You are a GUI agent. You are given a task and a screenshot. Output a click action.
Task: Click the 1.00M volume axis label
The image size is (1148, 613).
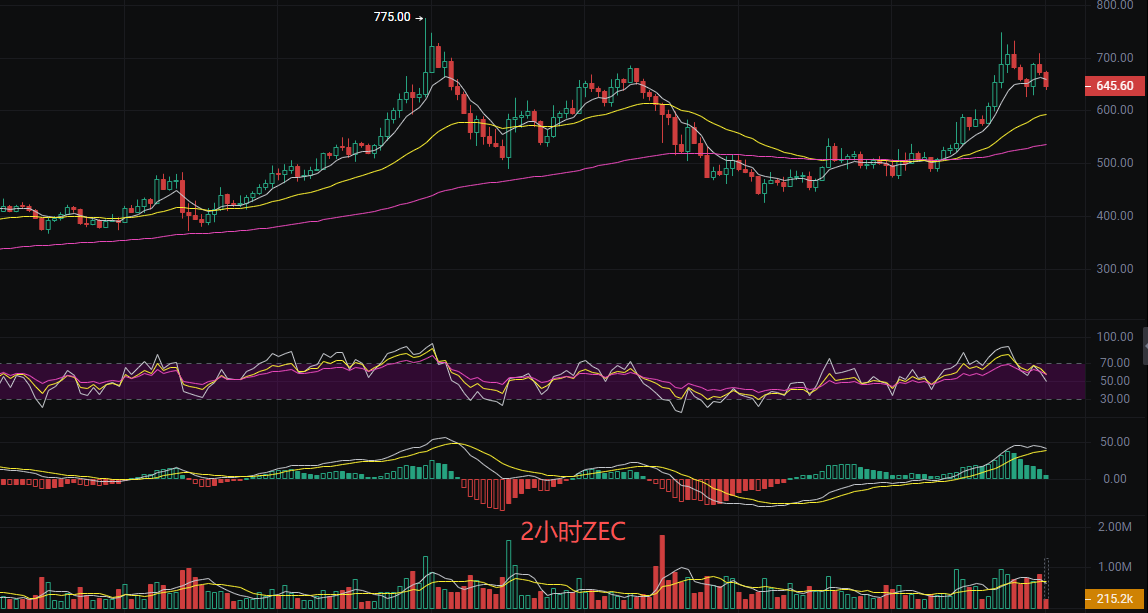[1116, 567]
